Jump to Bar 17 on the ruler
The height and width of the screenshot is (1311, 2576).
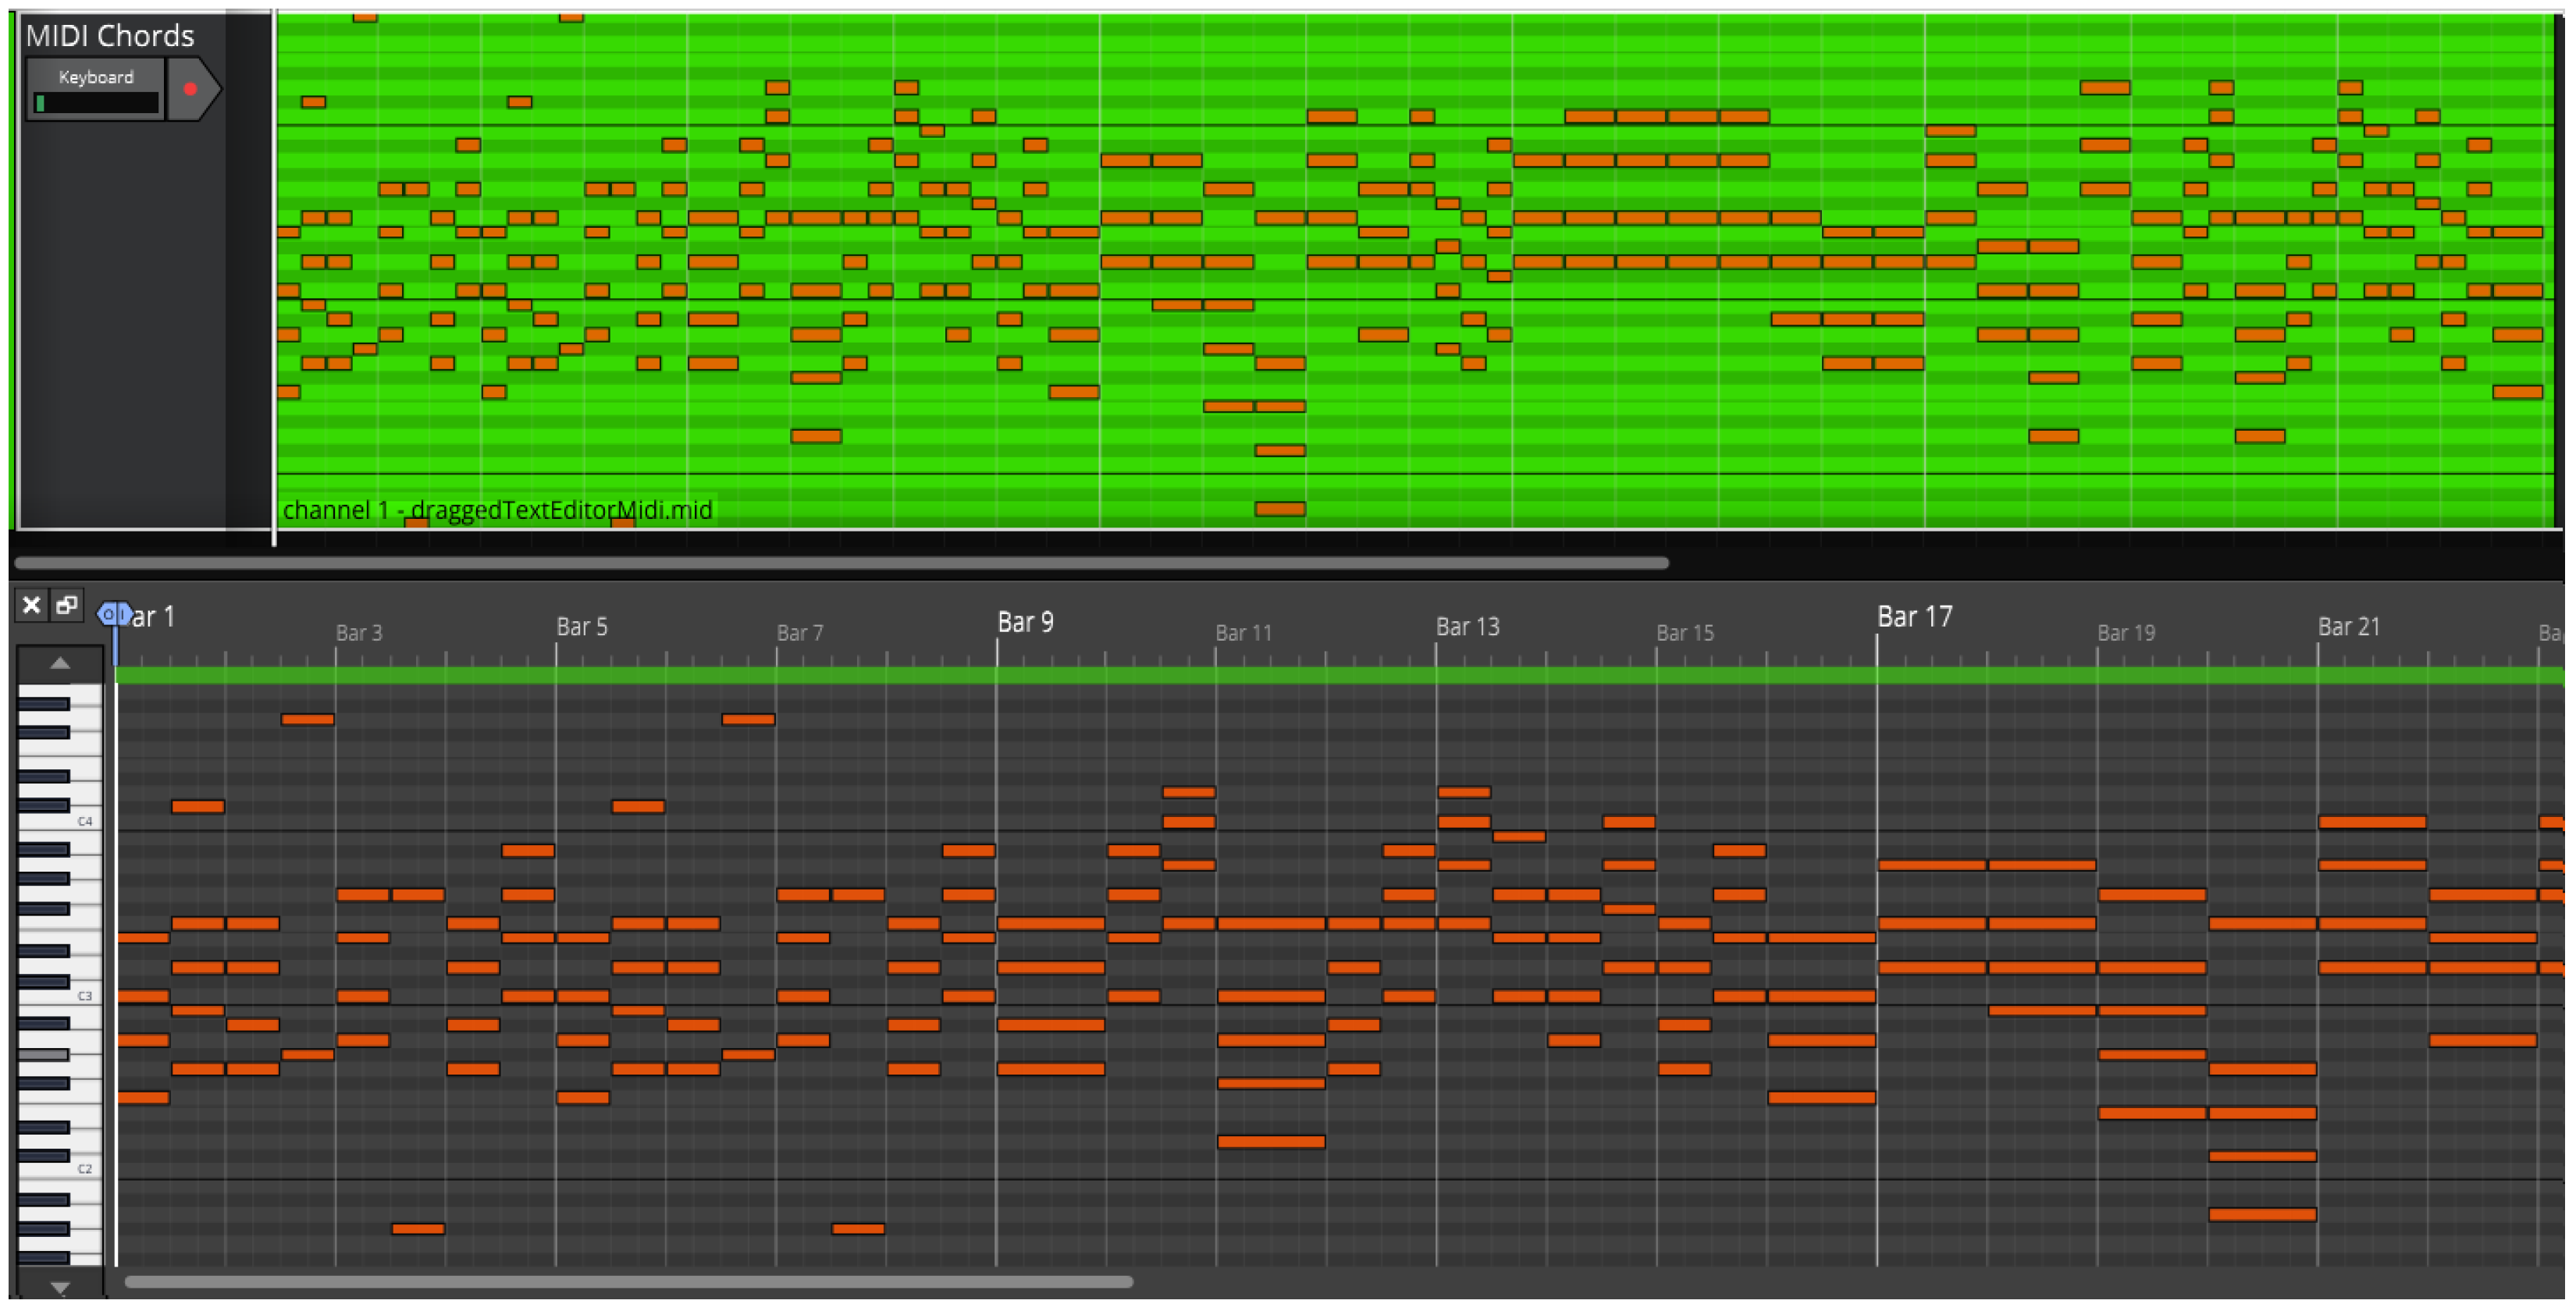1914,617
